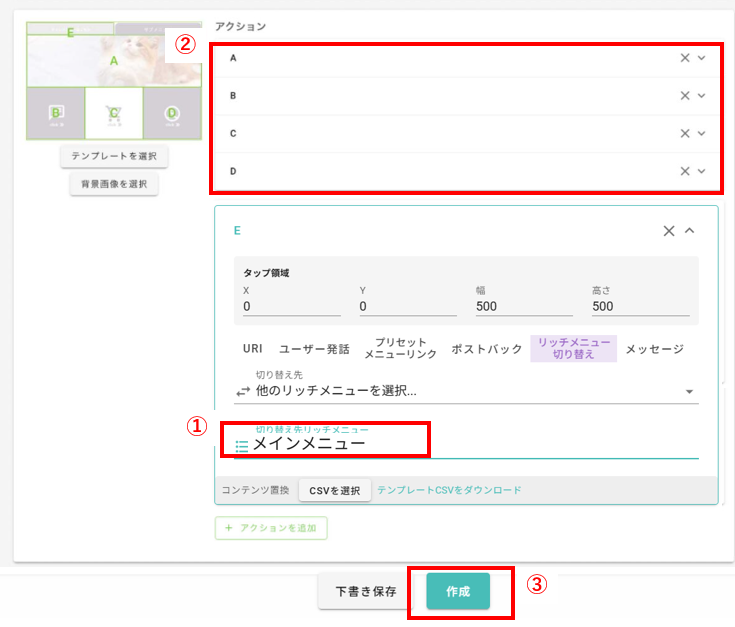
Task: Remove action B with its X icon
Action: (685, 96)
